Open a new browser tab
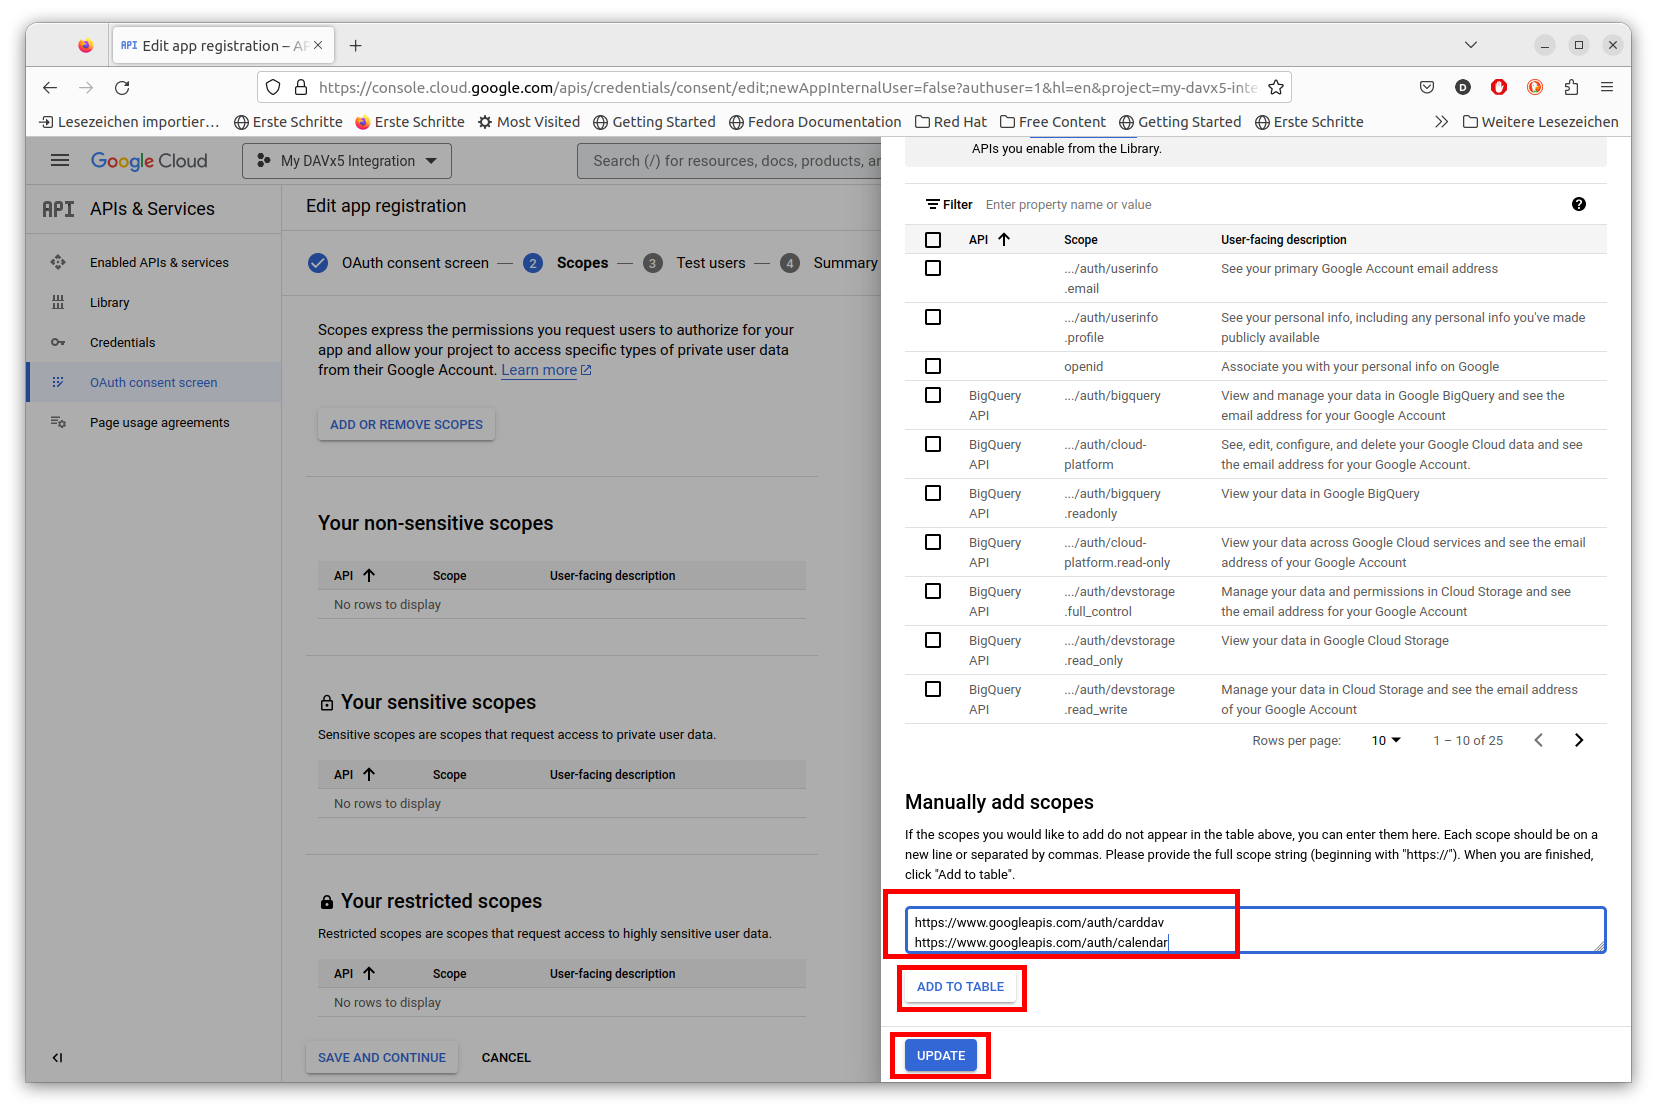 click(355, 45)
